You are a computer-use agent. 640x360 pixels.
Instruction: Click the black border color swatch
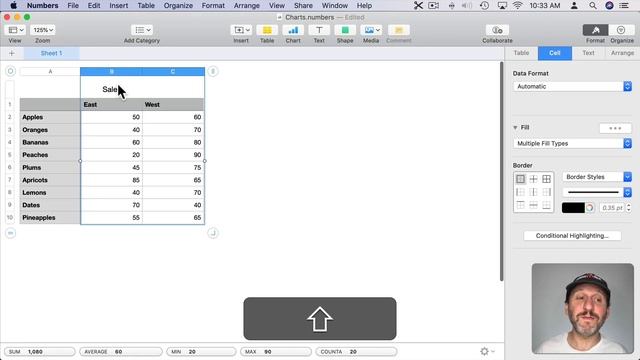[x=573, y=208]
